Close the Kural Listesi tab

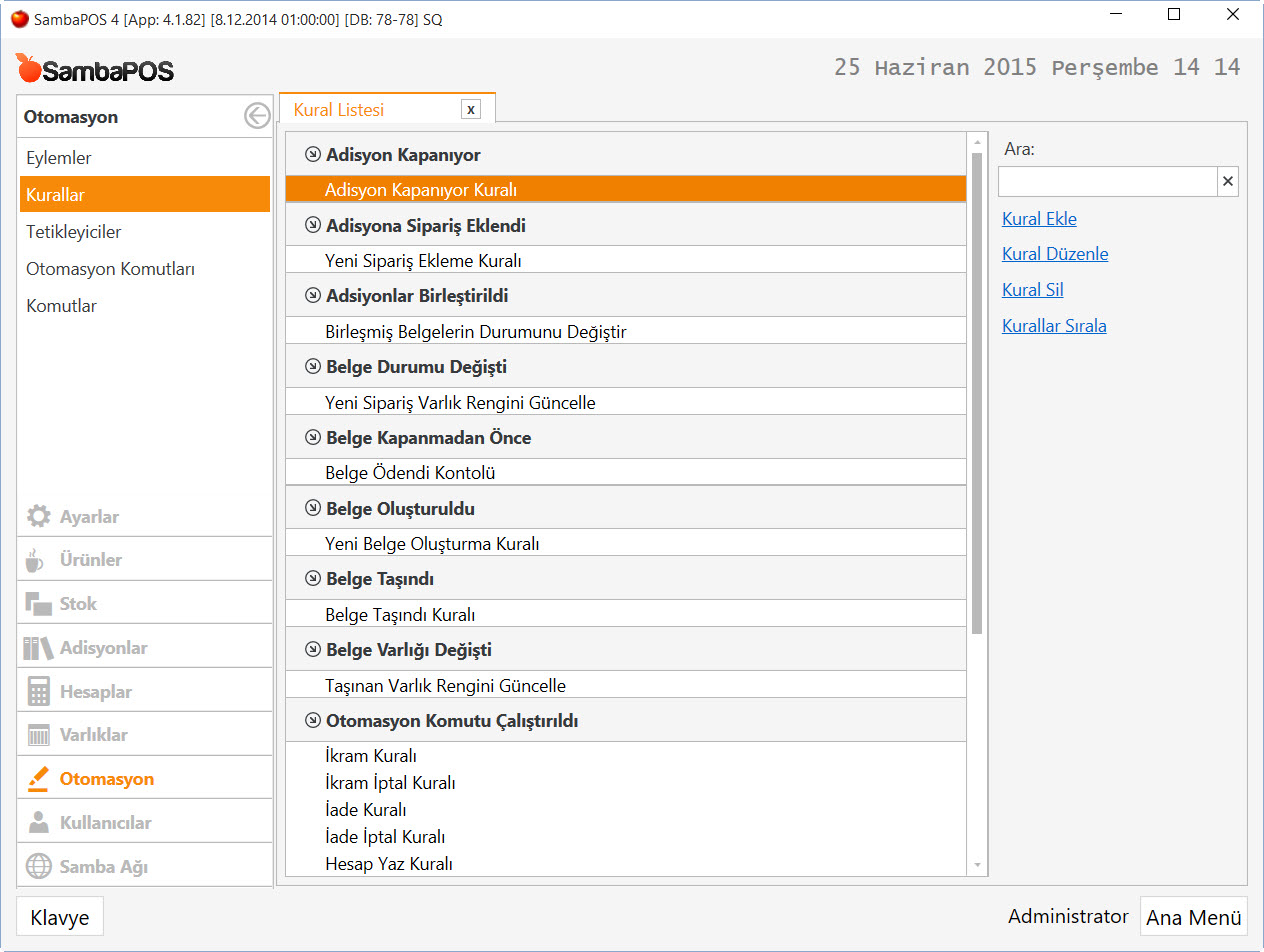pos(471,110)
